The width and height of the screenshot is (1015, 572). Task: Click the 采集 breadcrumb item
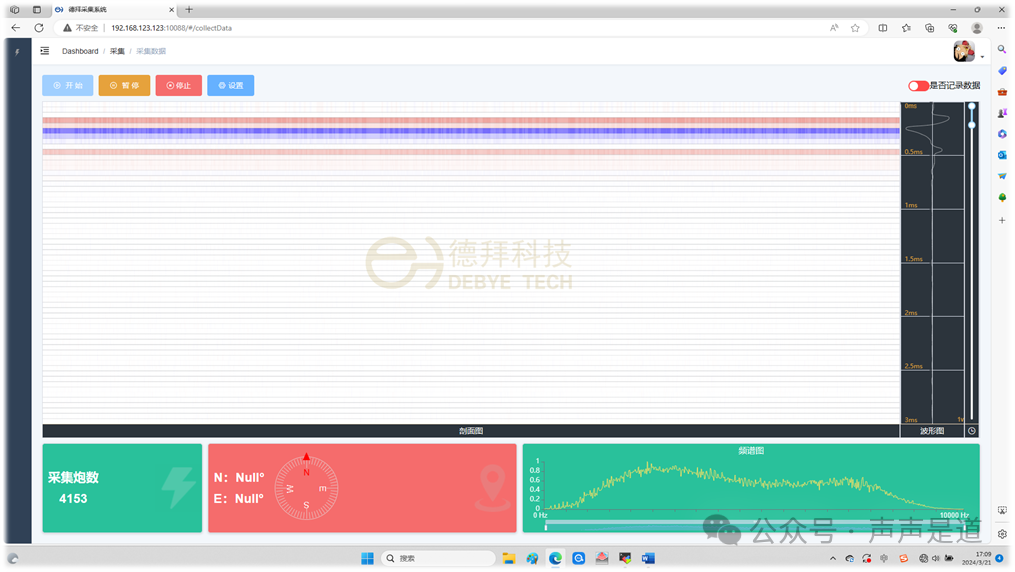[117, 51]
